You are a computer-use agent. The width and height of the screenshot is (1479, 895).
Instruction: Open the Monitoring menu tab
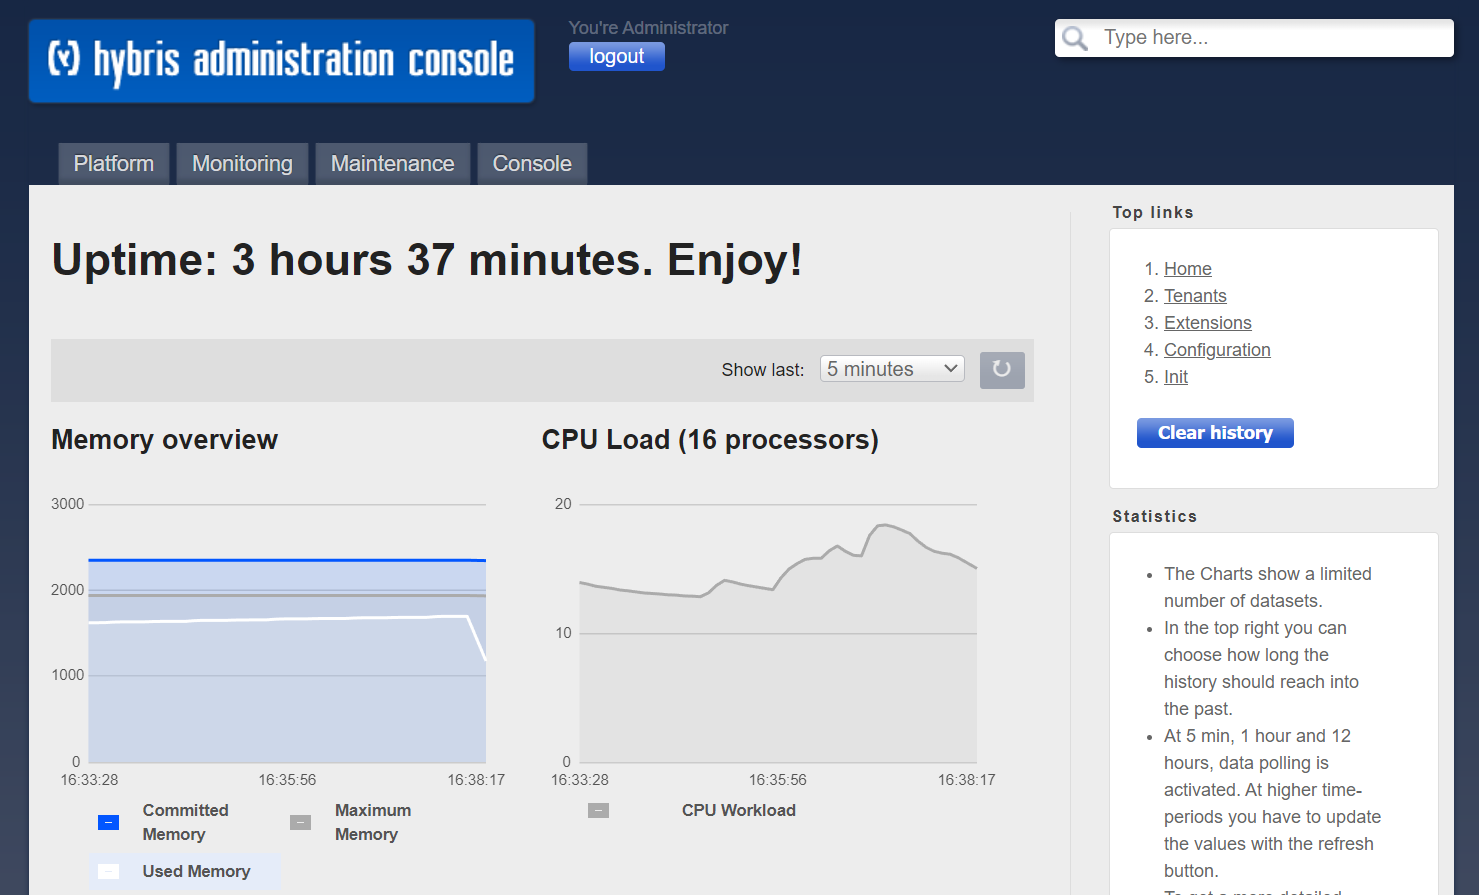(x=242, y=164)
